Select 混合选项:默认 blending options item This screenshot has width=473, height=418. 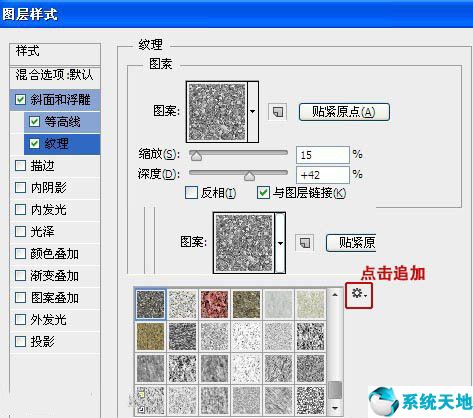click(x=55, y=75)
